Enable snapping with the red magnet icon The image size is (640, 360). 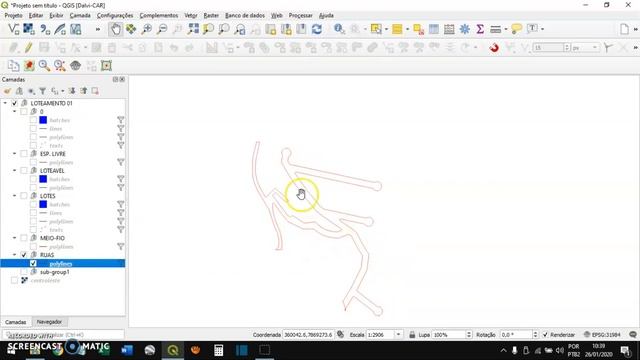494,48
